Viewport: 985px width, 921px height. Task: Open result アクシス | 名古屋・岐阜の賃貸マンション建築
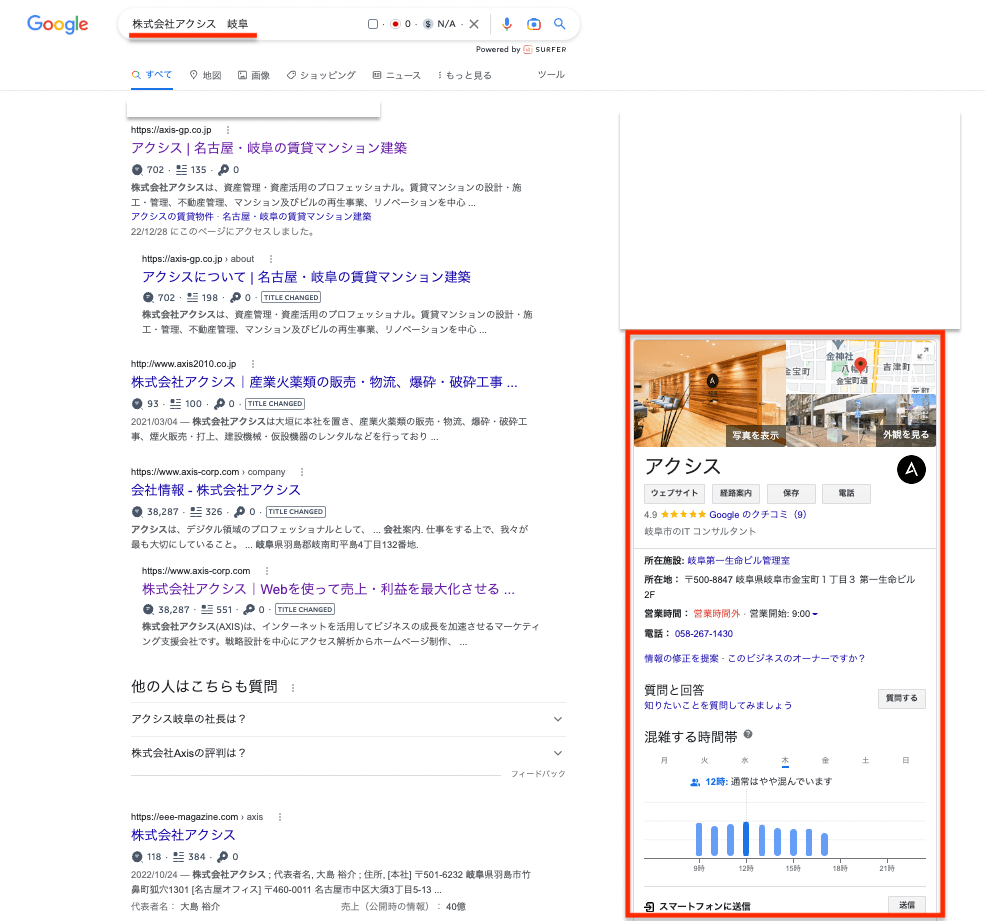point(269,148)
